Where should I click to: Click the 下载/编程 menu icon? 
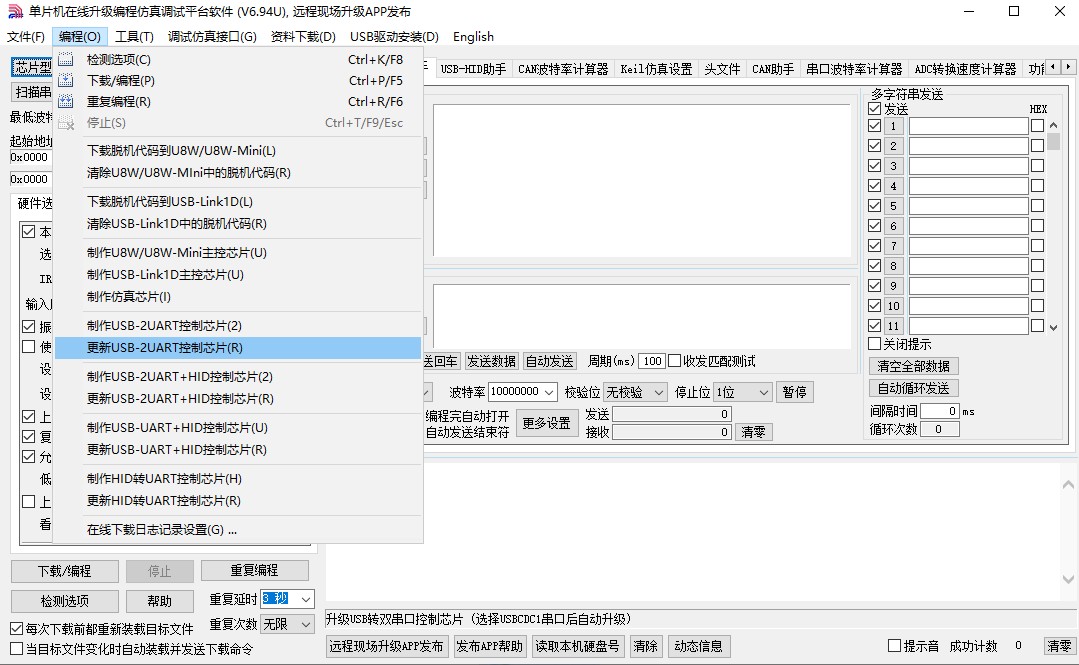click(x=65, y=81)
